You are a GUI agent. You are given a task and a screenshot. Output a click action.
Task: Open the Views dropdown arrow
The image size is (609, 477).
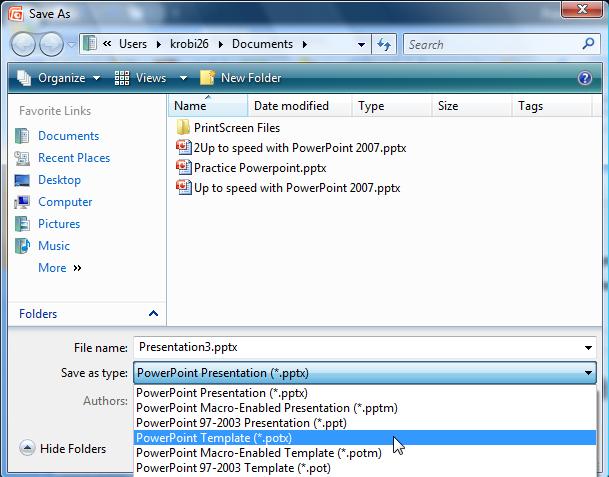[x=183, y=78]
